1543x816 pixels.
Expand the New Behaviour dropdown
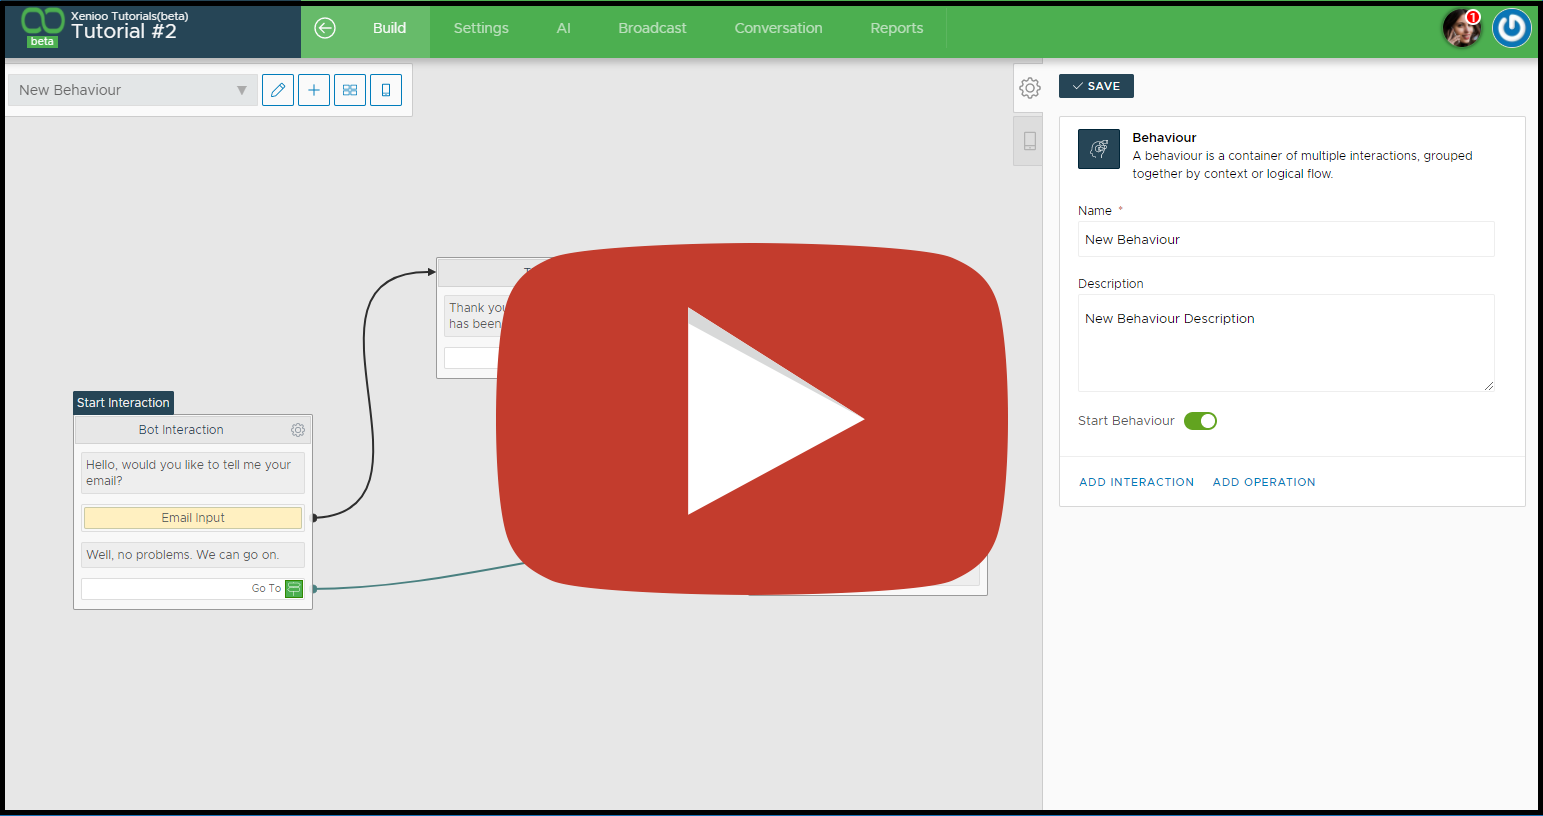pyautogui.click(x=132, y=90)
